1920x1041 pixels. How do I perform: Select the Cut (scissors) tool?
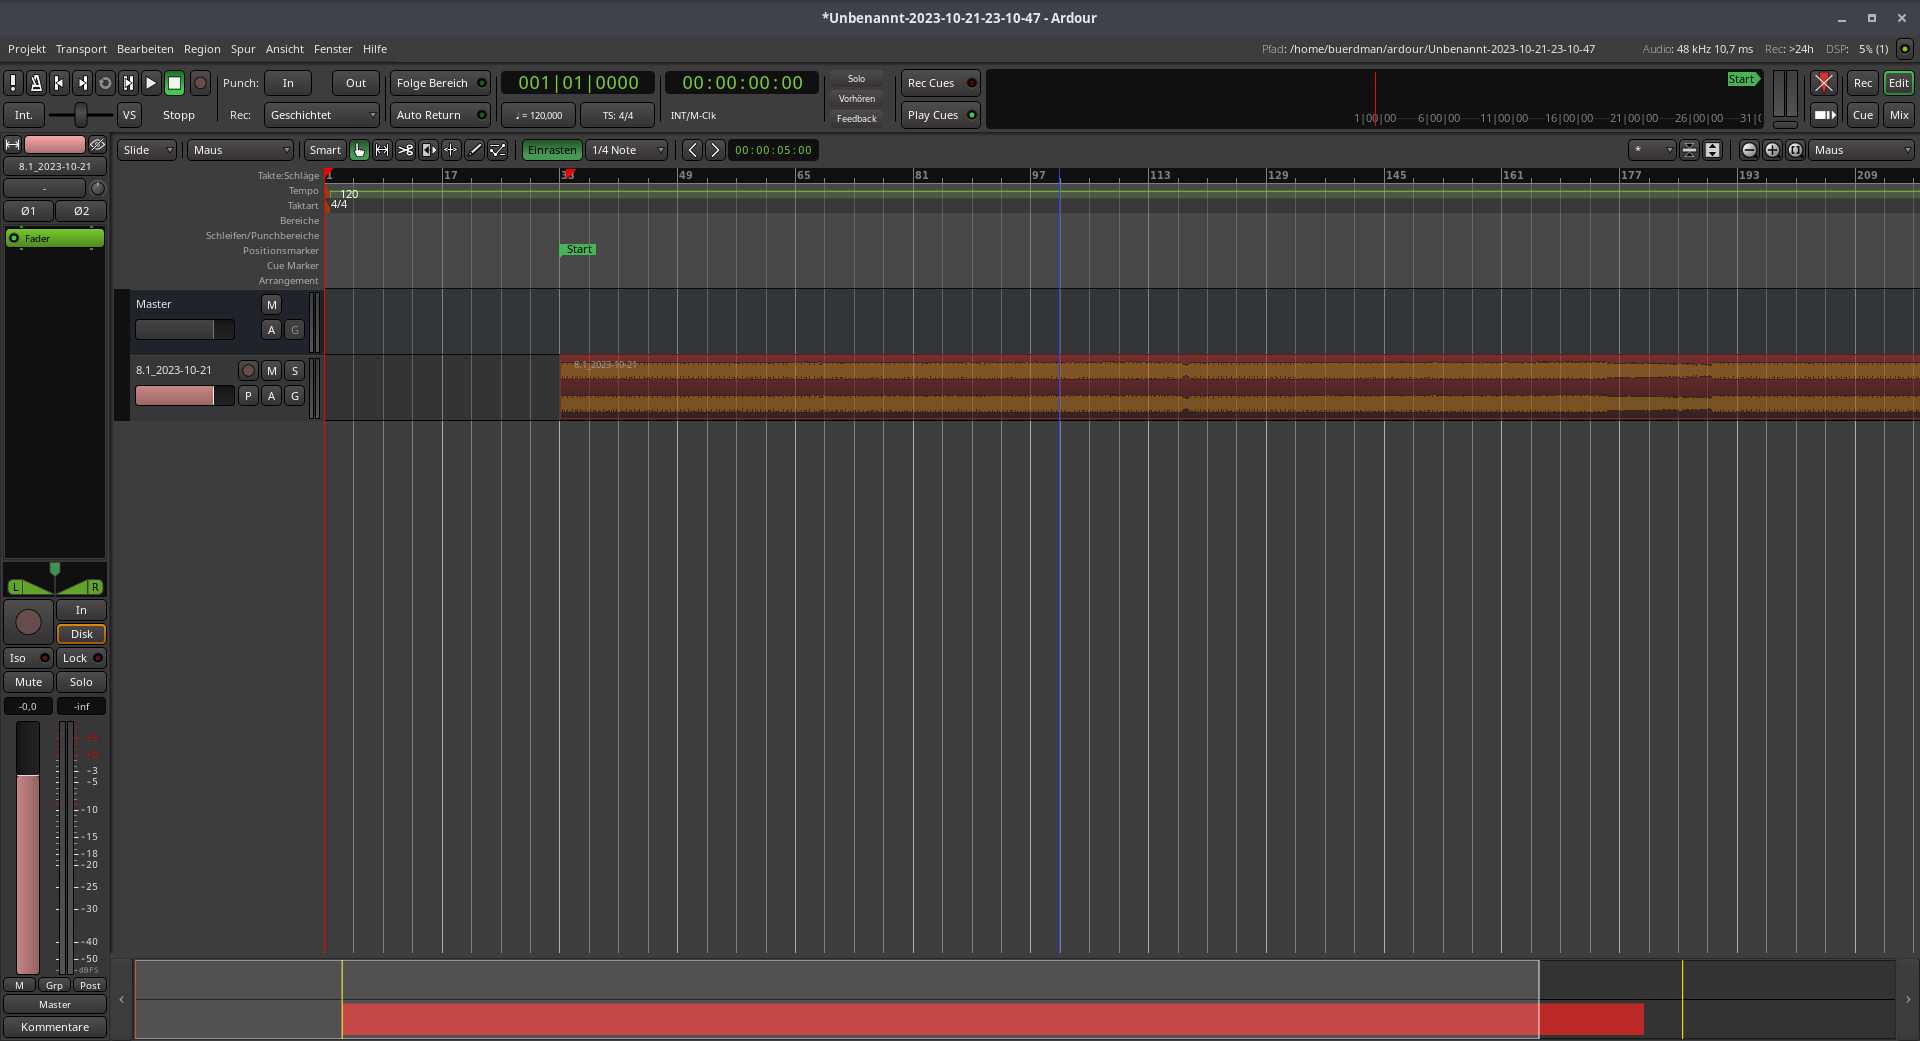[x=405, y=150]
